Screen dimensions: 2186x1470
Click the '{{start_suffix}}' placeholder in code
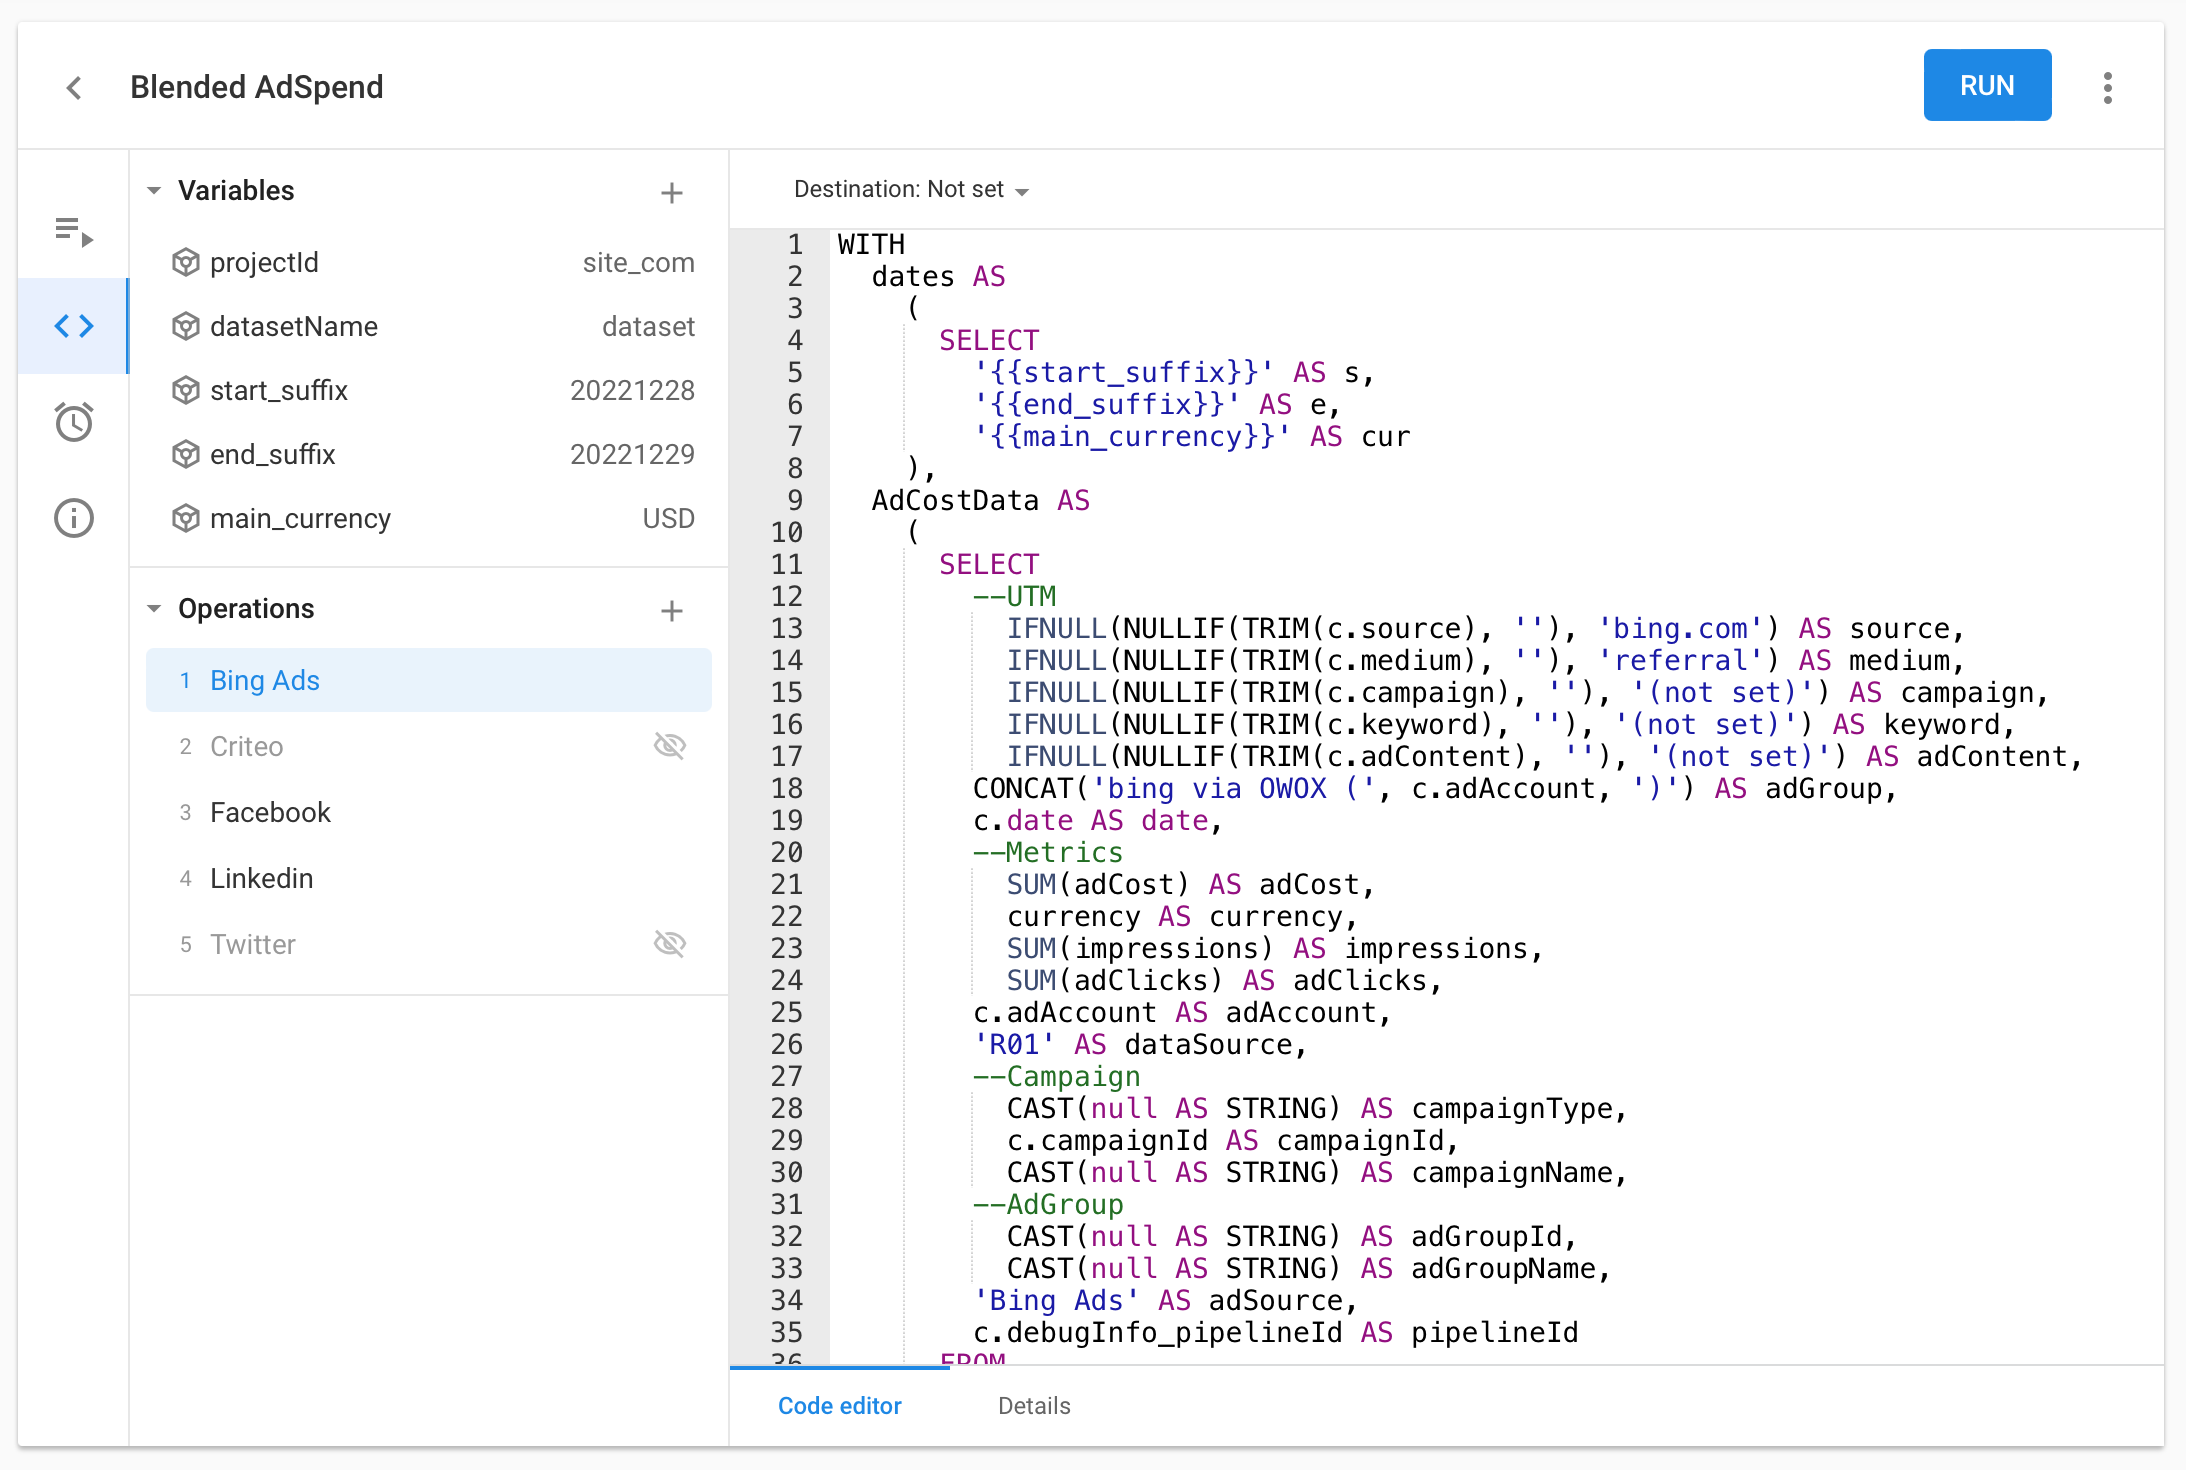pos(1124,373)
